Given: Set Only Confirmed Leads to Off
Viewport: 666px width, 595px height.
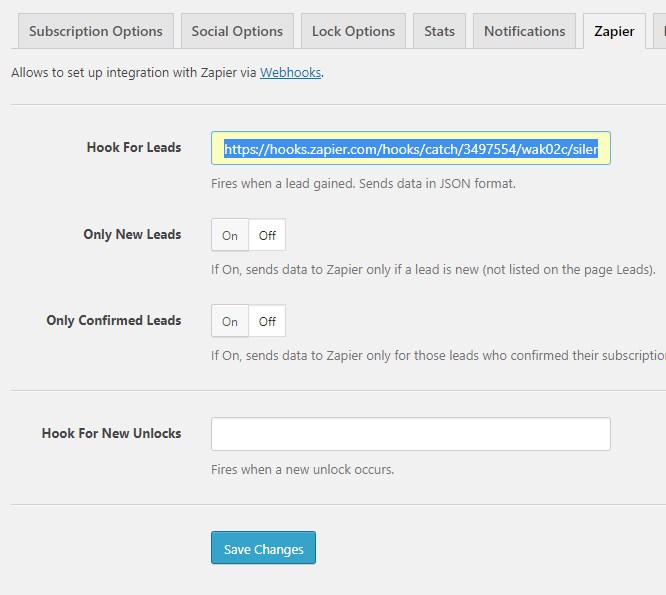Looking at the screenshot, I should (267, 322).
